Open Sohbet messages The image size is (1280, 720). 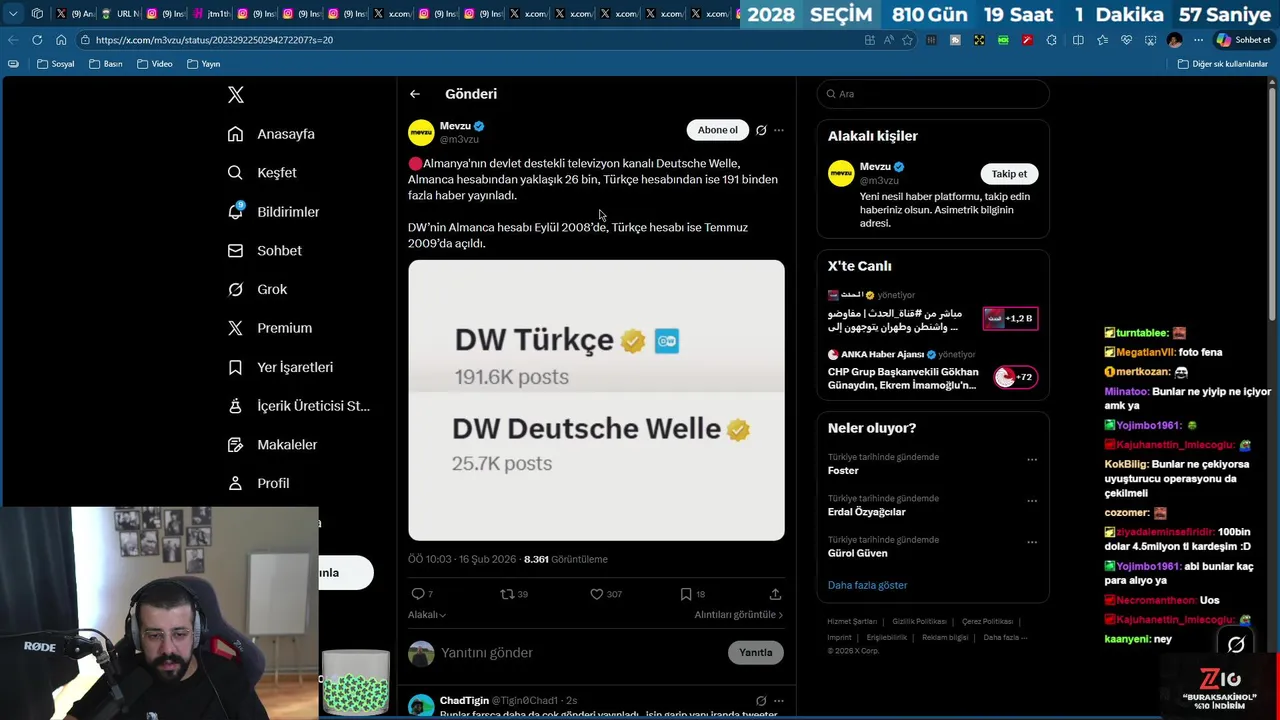[264, 251]
